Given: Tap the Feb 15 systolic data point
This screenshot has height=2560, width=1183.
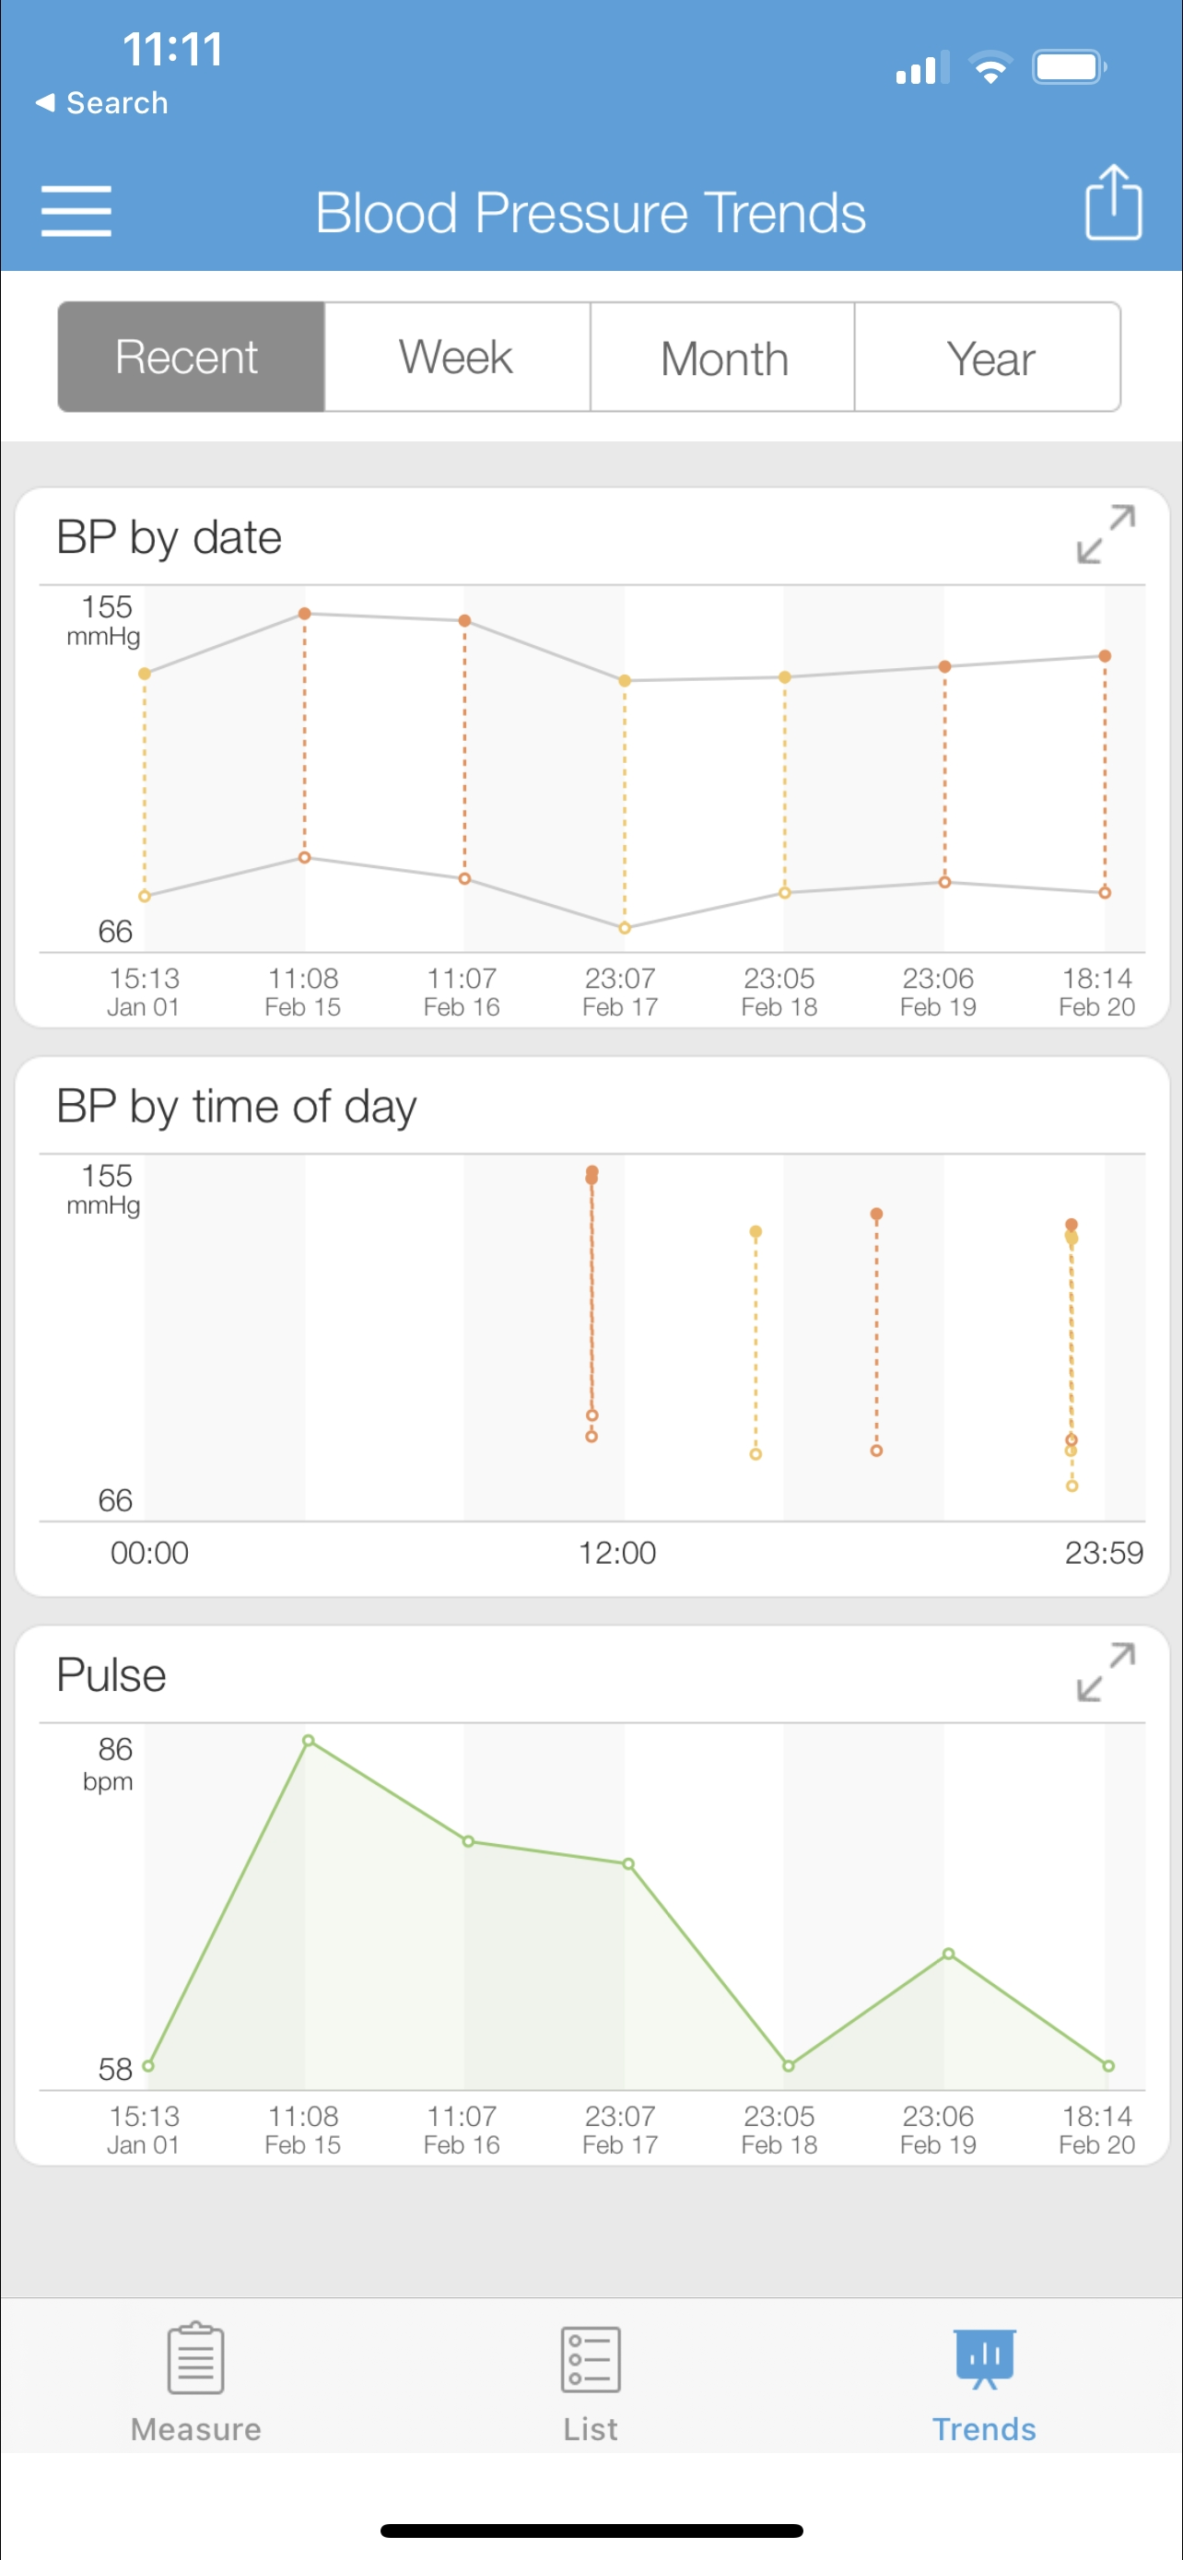Looking at the screenshot, I should coord(305,613).
